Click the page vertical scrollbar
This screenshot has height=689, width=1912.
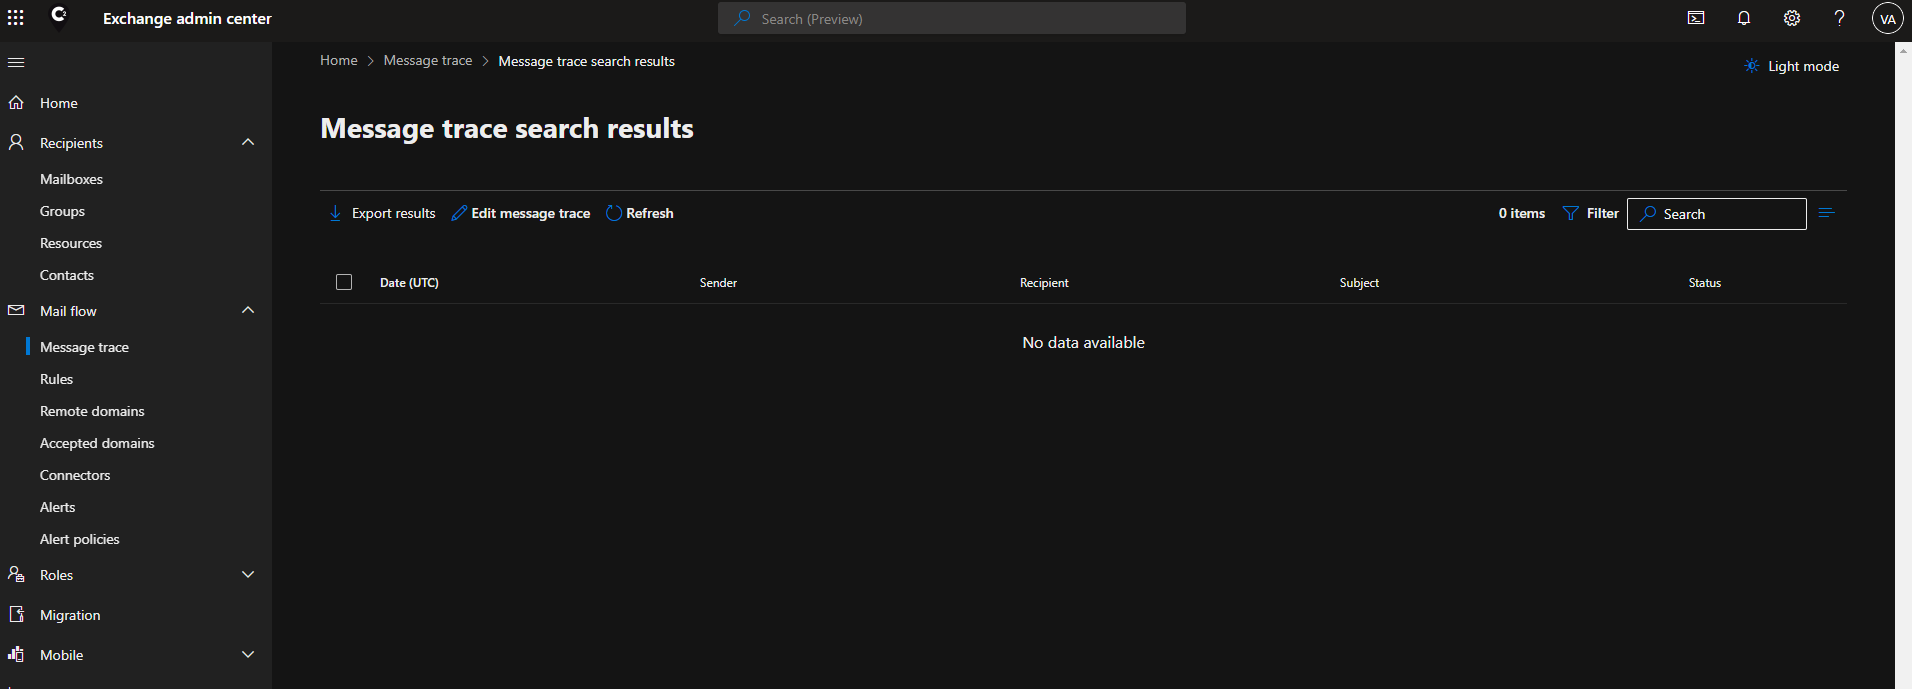click(1903, 365)
